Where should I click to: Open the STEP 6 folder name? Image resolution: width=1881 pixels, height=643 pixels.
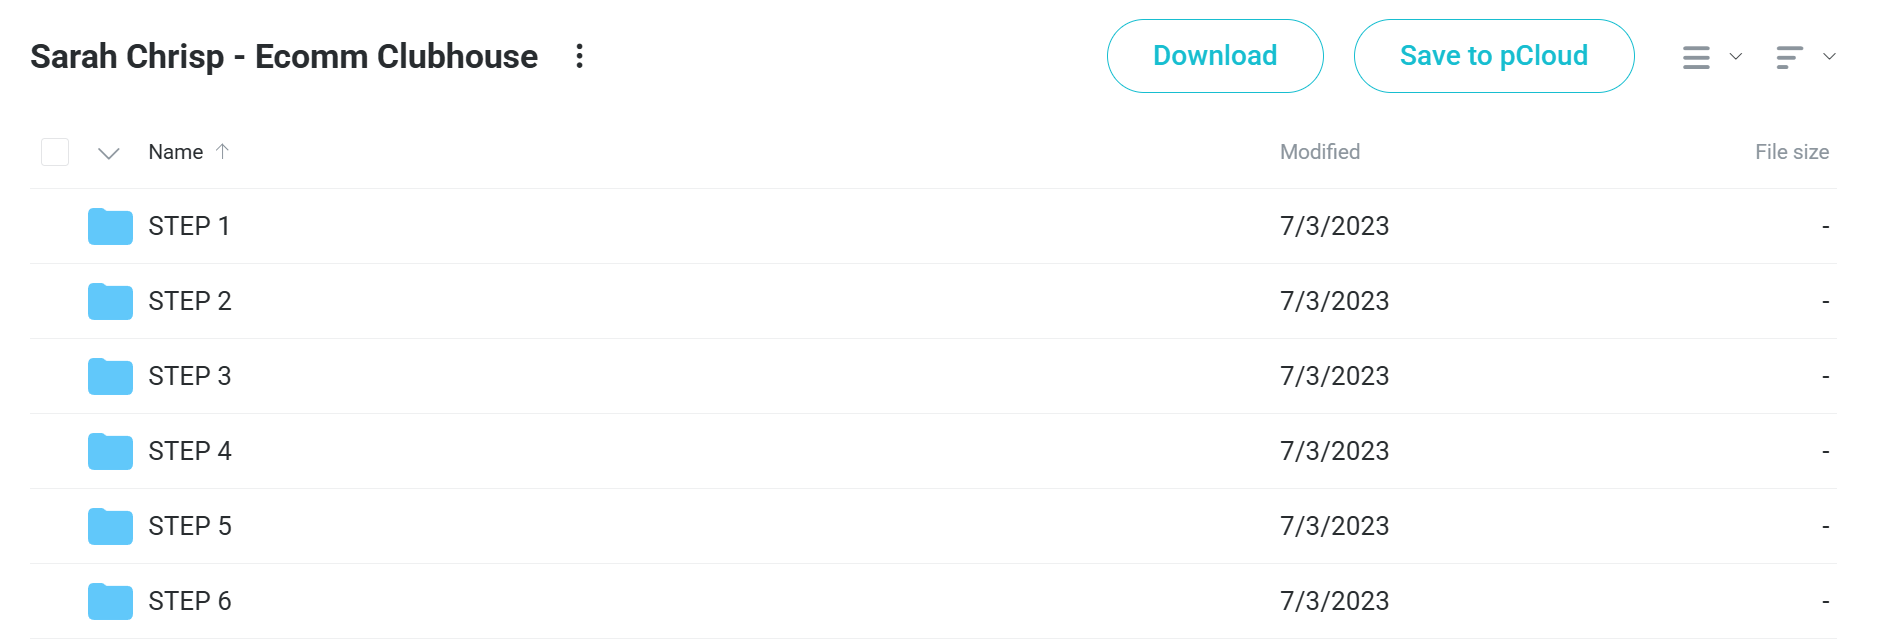[190, 601]
